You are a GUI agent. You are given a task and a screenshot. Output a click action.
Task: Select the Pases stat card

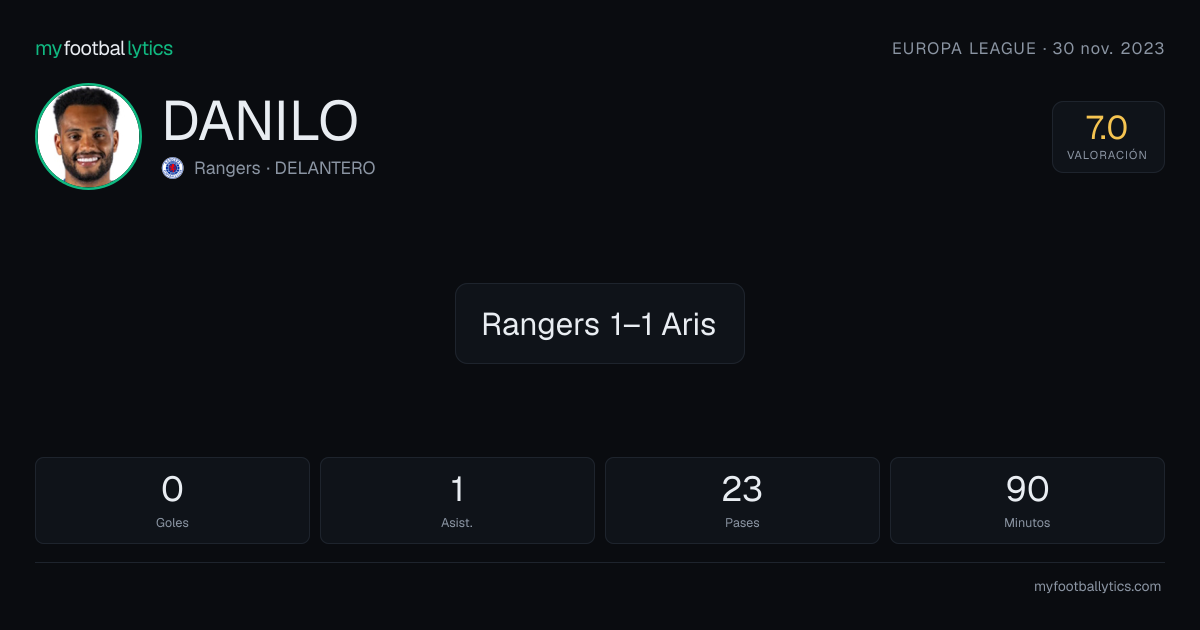click(742, 500)
